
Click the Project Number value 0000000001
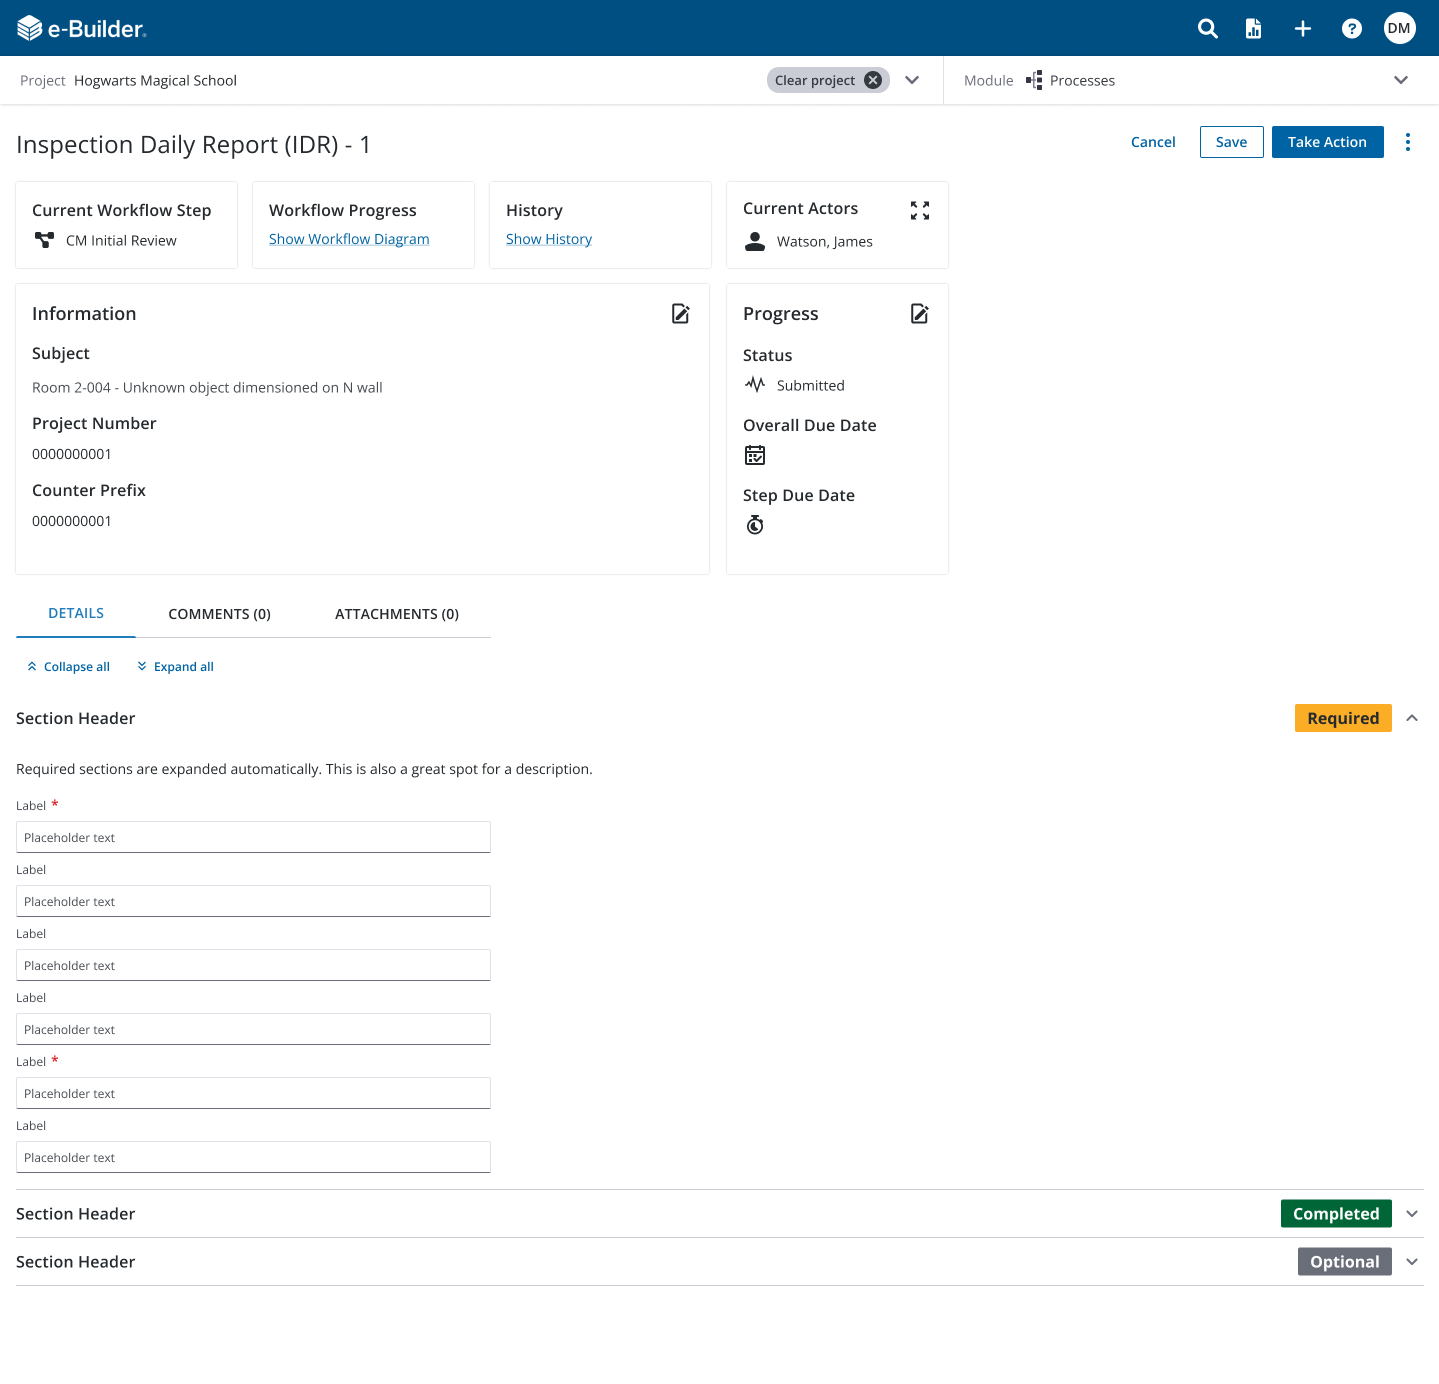[72, 454]
